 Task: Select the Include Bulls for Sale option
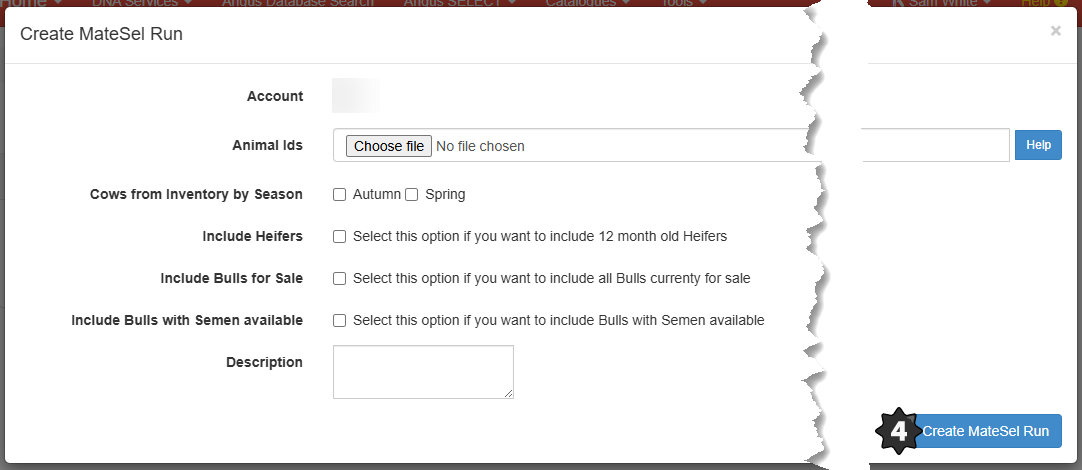click(x=340, y=279)
